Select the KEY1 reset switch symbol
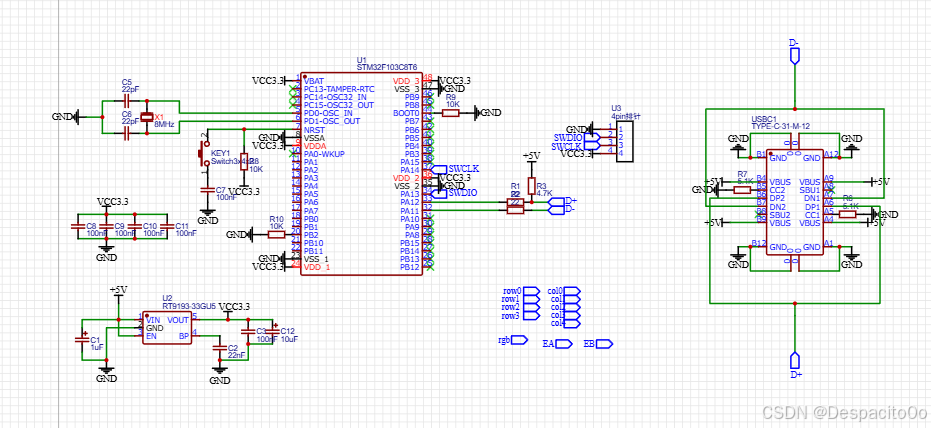Screen dimensions: 931x428 206,153
